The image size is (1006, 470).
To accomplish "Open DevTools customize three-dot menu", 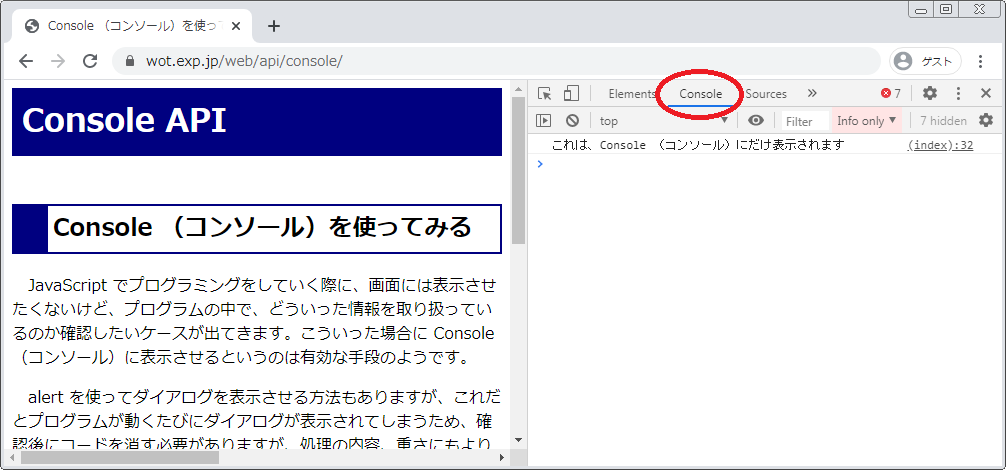I will click(x=959, y=94).
